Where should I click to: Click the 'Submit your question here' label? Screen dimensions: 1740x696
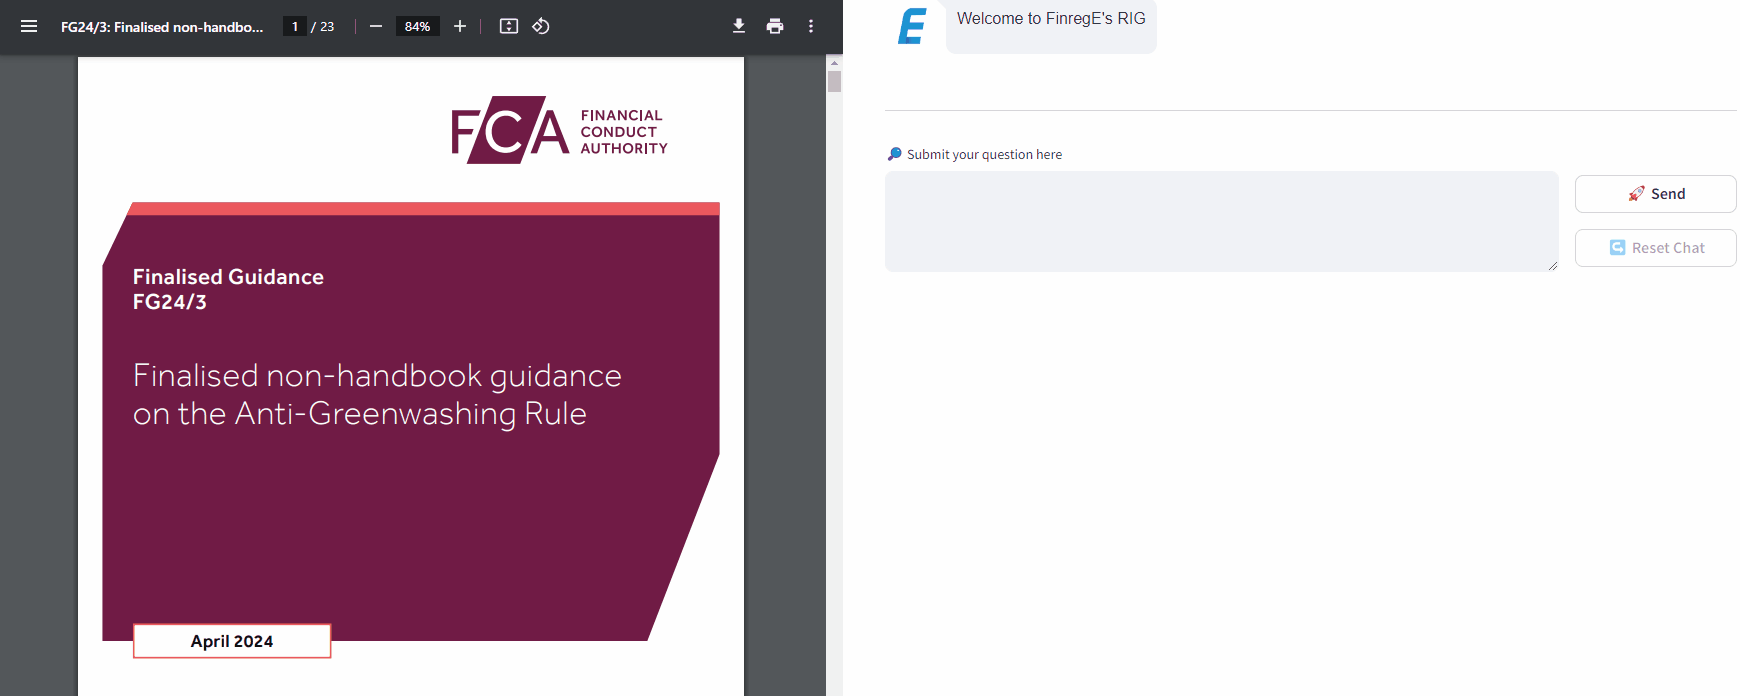pyautogui.click(x=984, y=154)
